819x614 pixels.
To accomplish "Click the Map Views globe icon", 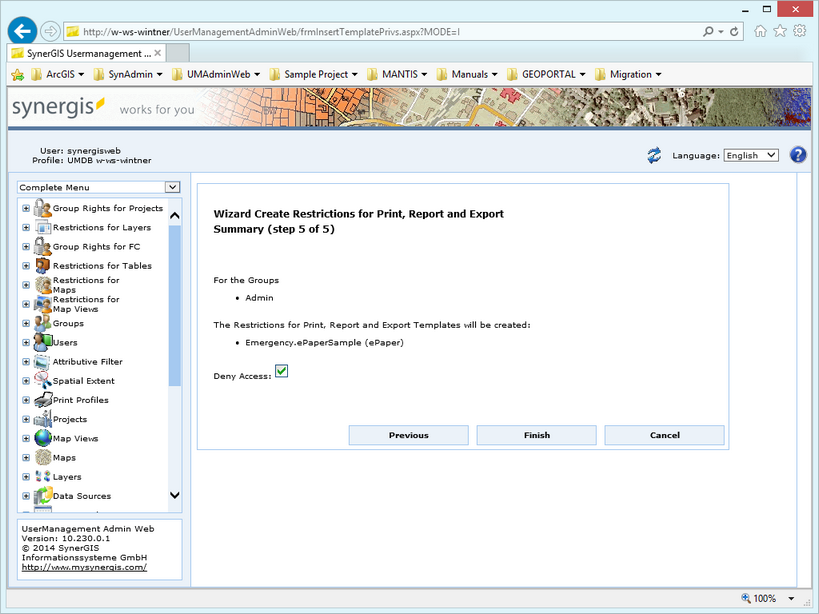I will point(41,437).
